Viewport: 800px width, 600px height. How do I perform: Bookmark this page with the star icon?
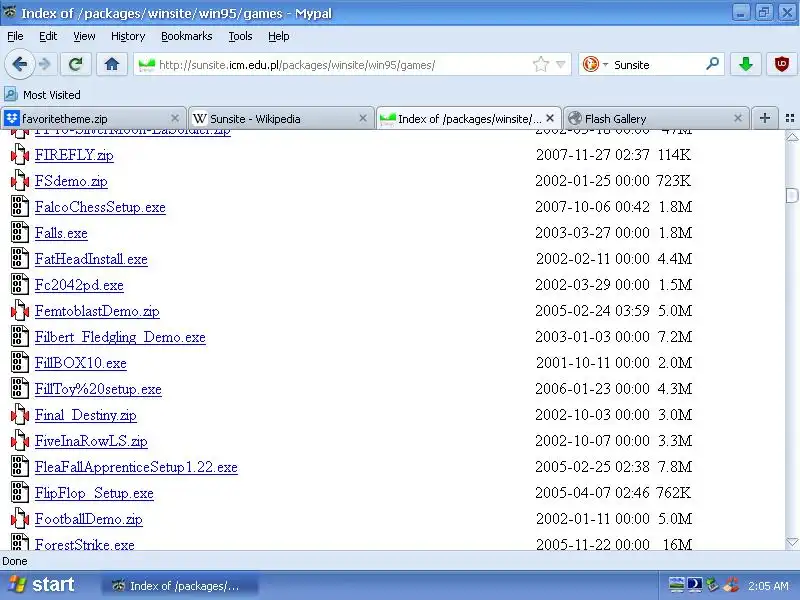coord(540,65)
